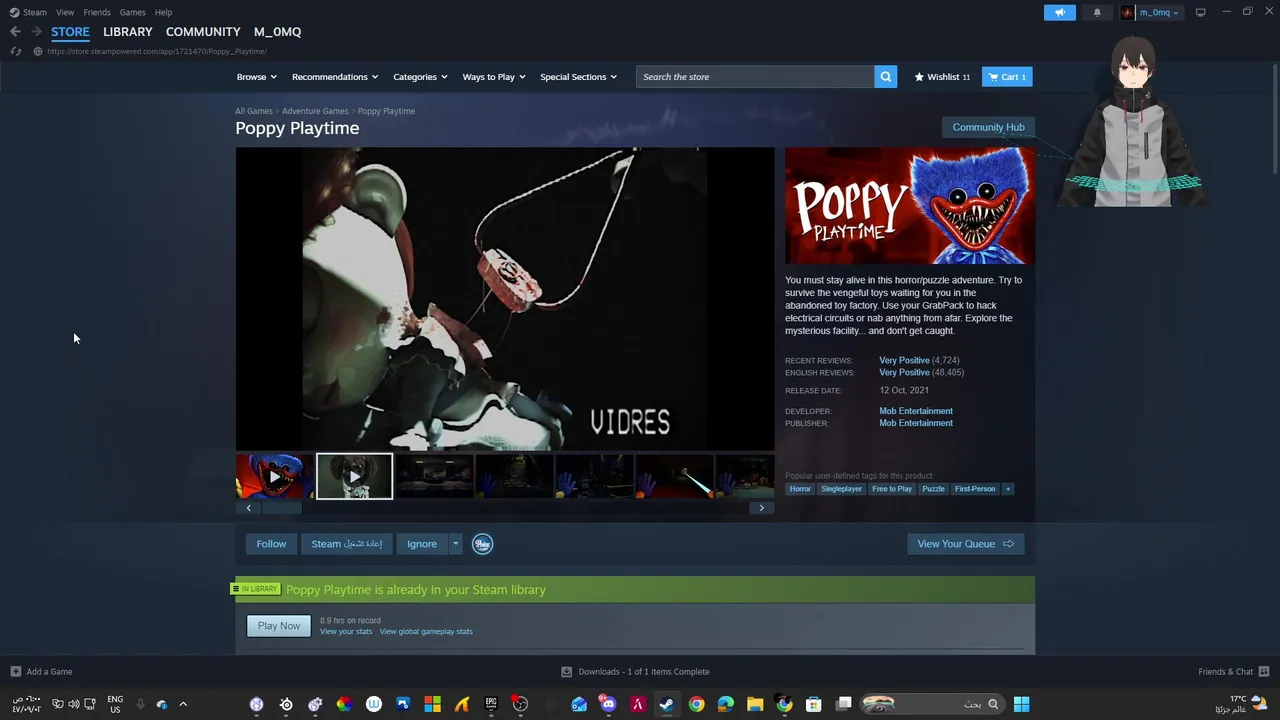Select the Horror tag
1280x720 pixels.
pos(800,489)
